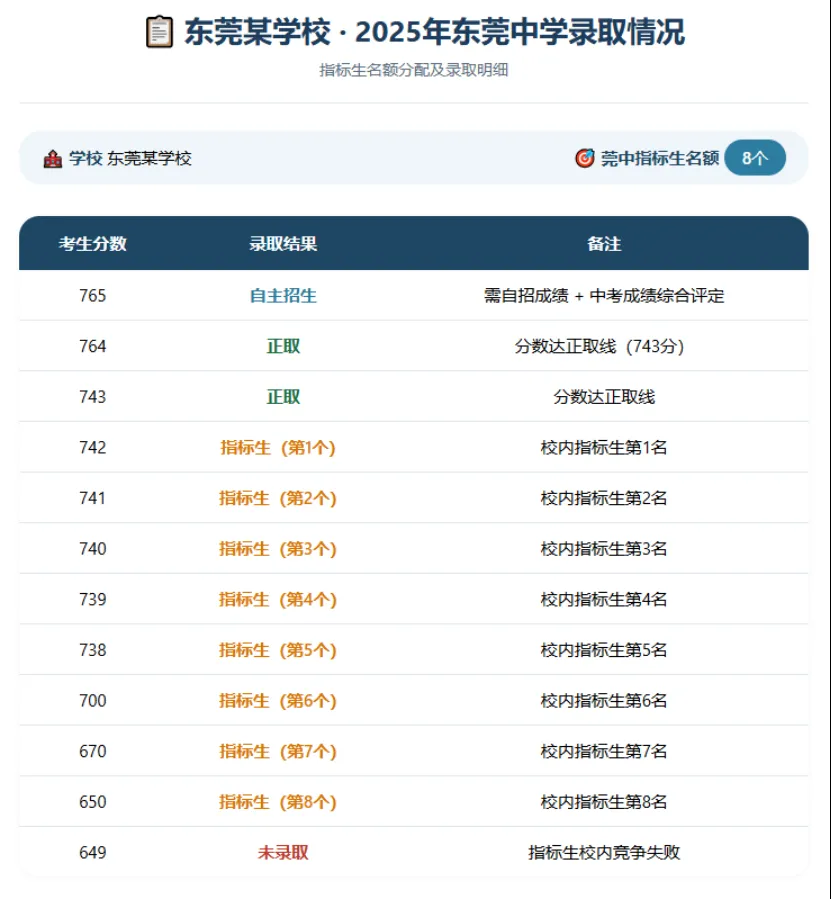Click the score cell 739

click(x=92, y=599)
